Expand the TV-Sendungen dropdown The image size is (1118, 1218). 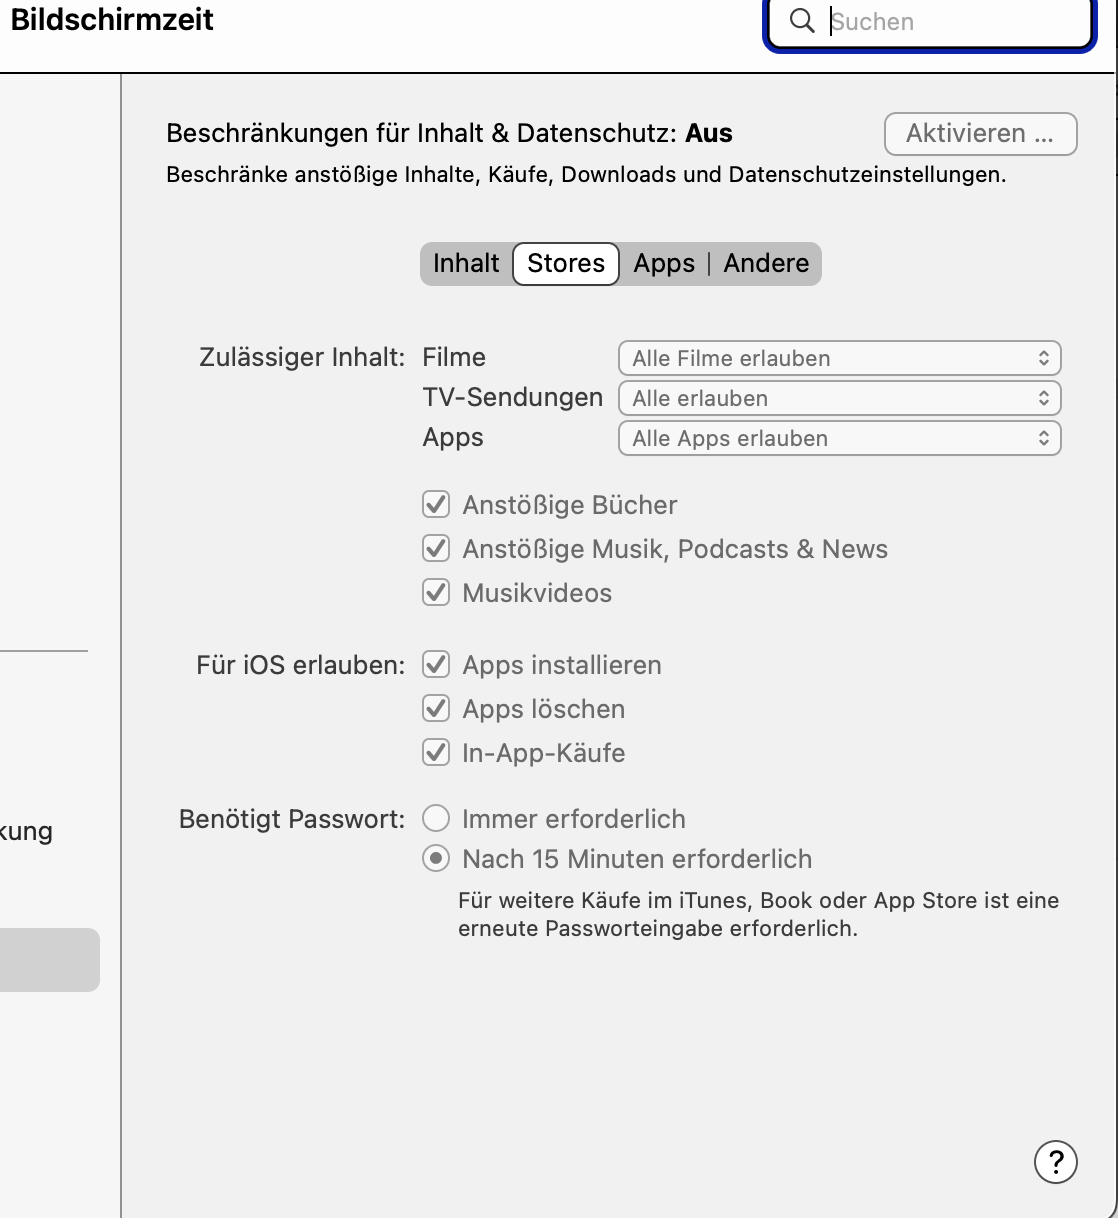(839, 398)
